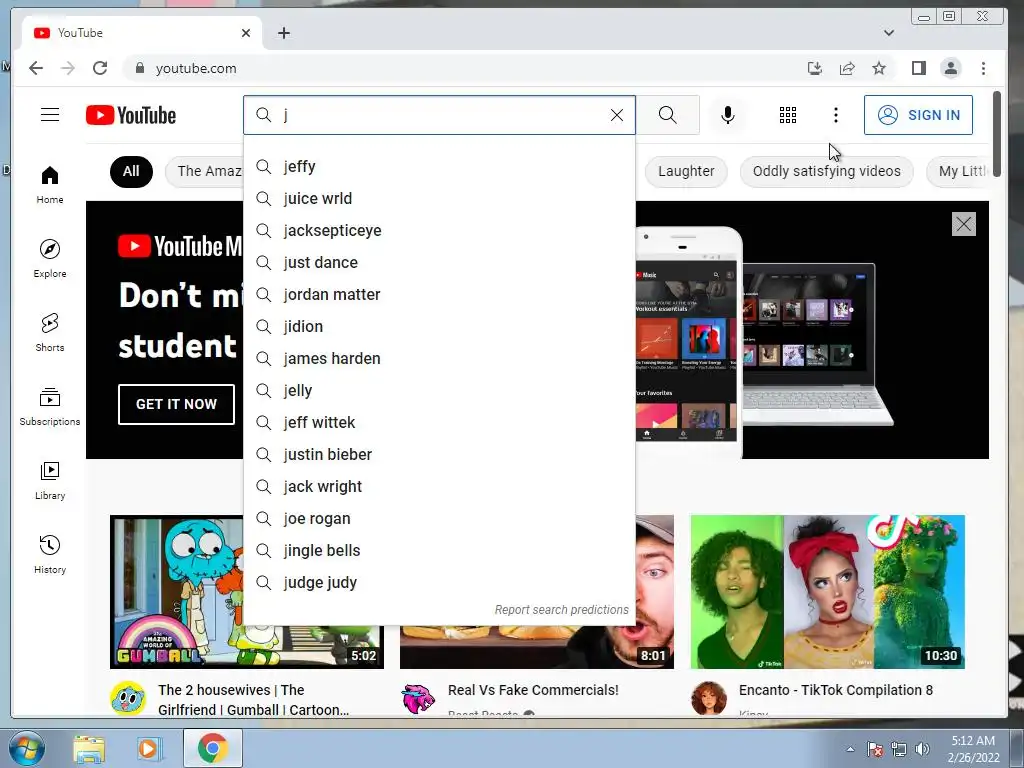Viewport: 1024px width, 768px height.
Task: Clear the search box with the X
Action: click(616, 115)
